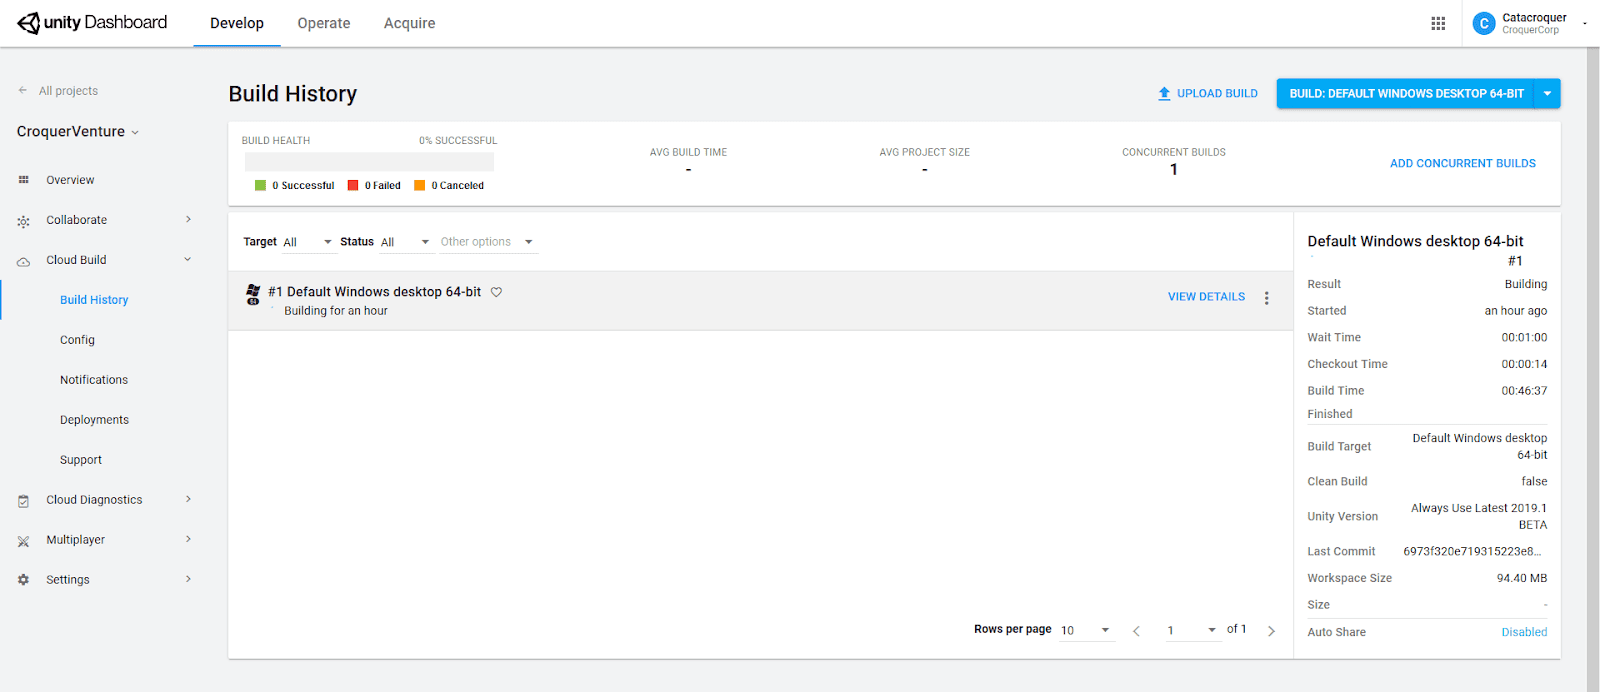
Task: Click BUILD: DEFAULT WINDOWS DESKTOP 64-BIT button
Action: tap(1406, 93)
